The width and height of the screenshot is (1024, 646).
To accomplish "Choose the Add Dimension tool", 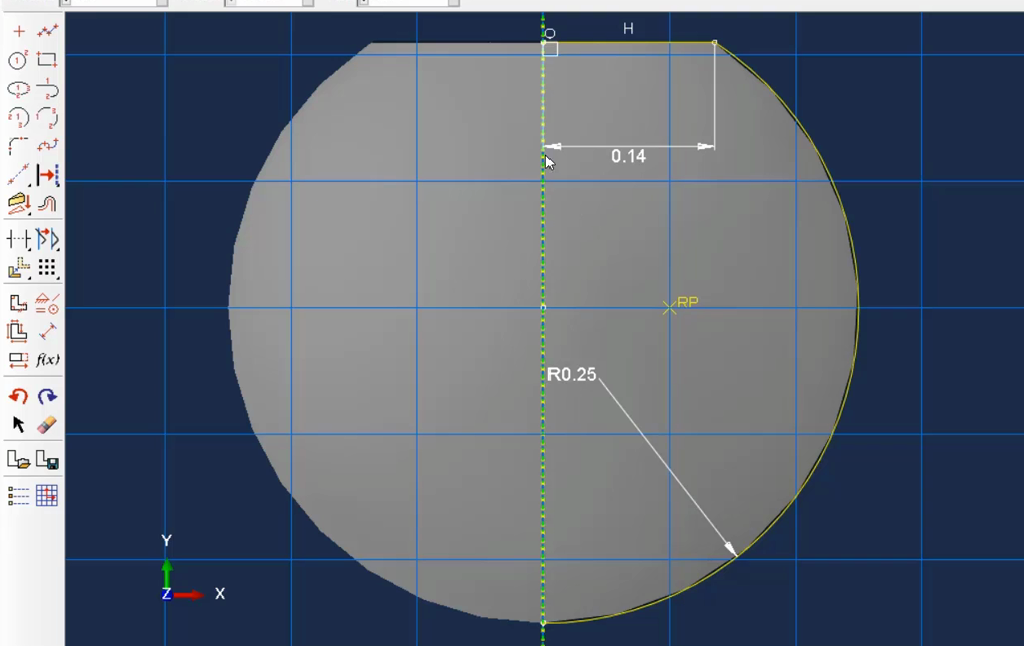I will pyautogui.click(x=47, y=332).
